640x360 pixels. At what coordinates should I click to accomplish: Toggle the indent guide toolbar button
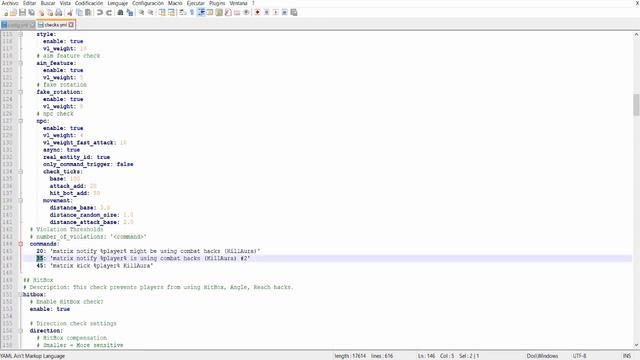click(201, 13)
